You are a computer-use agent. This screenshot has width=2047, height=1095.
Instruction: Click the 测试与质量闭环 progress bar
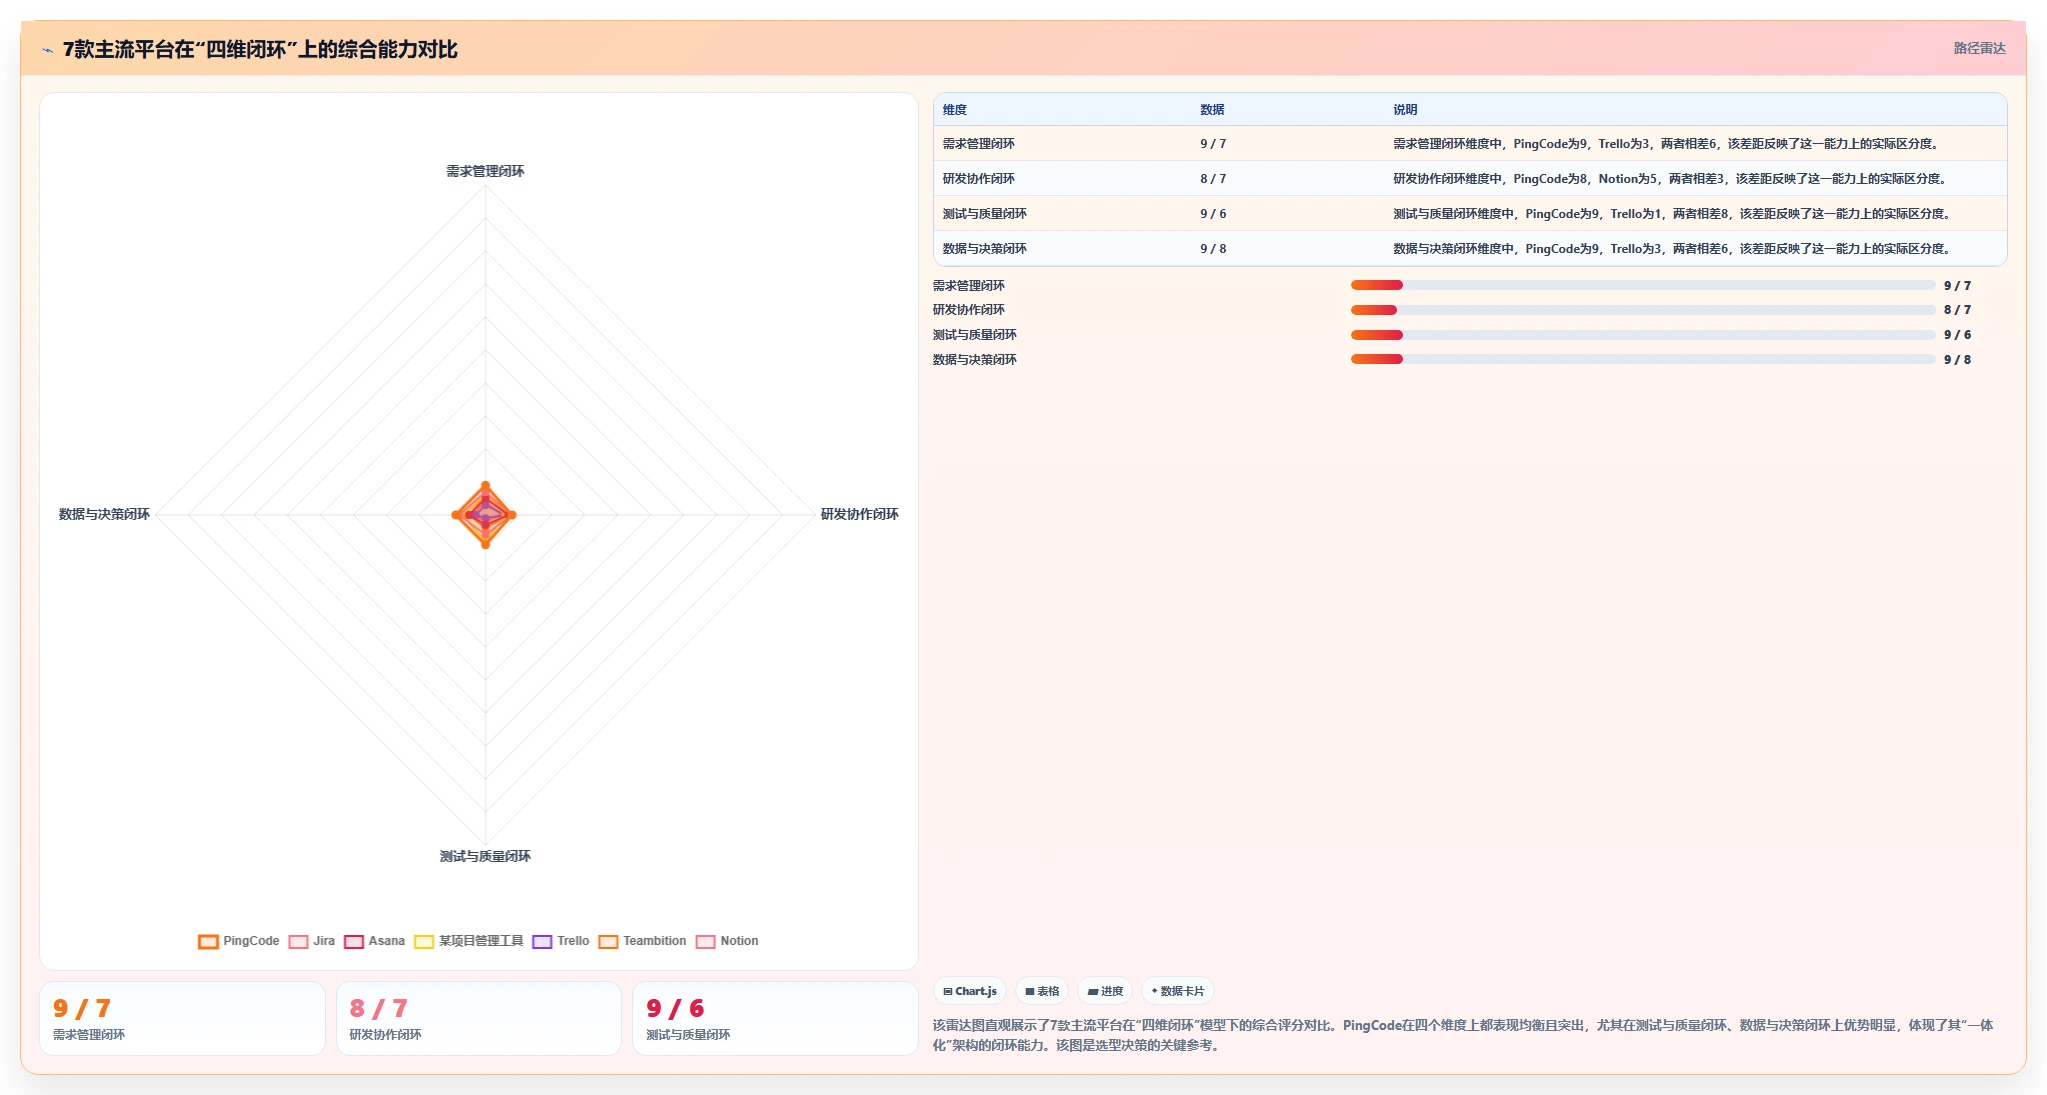pyautogui.click(x=1642, y=335)
